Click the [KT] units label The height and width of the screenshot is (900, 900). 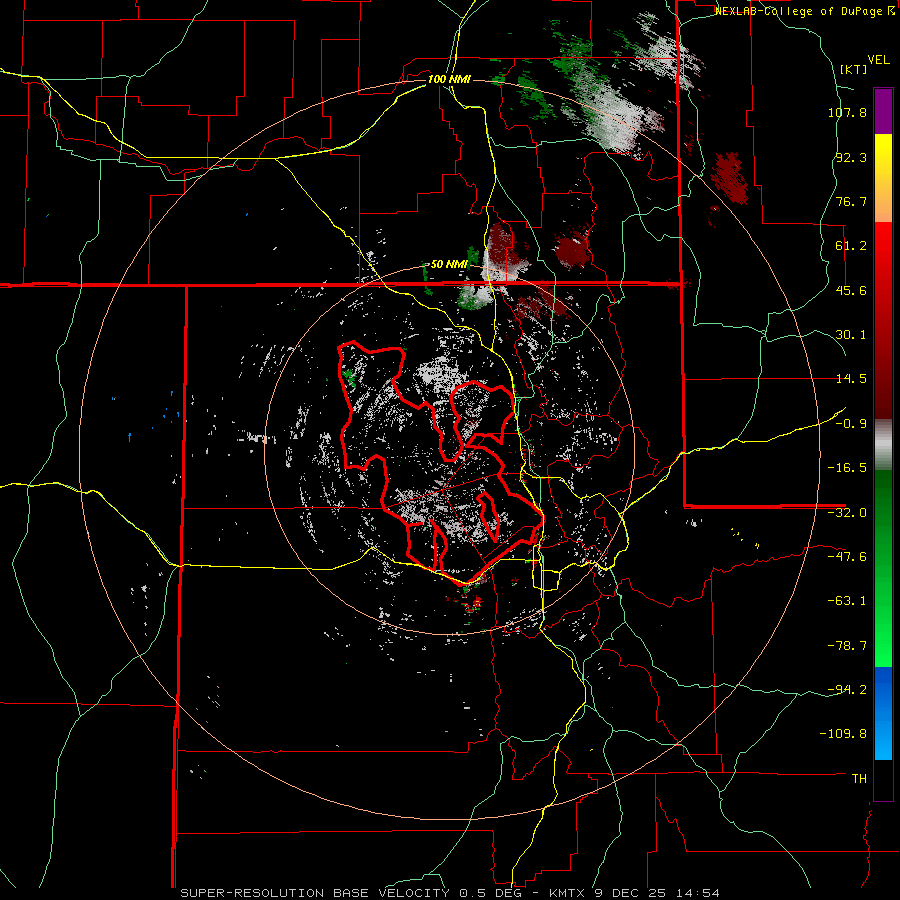point(854,69)
